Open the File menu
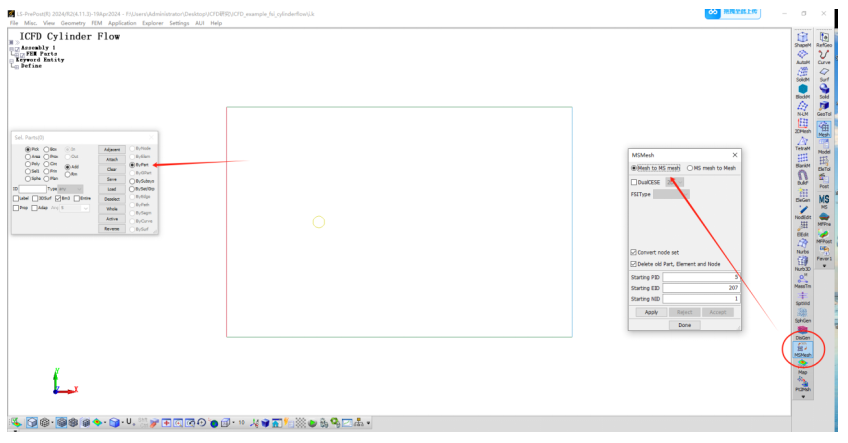This screenshot has height=443, width=848. [x=14, y=23]
